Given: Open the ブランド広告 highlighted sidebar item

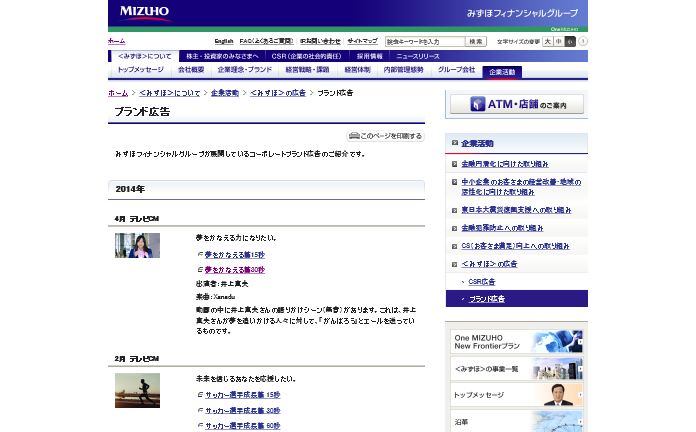Looking at the screenshot, I should (517, 299).
